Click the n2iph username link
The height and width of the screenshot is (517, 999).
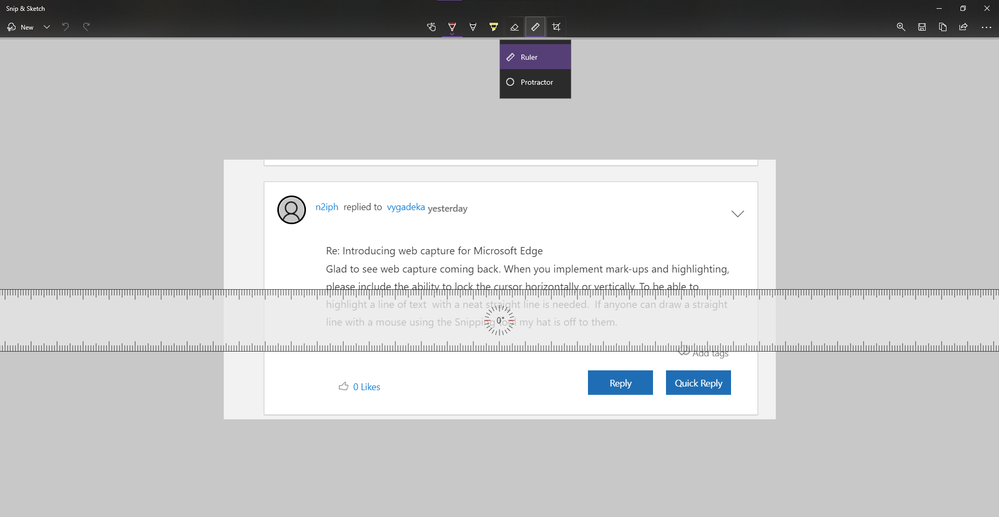pyautogui.click(x=327, y=207)
